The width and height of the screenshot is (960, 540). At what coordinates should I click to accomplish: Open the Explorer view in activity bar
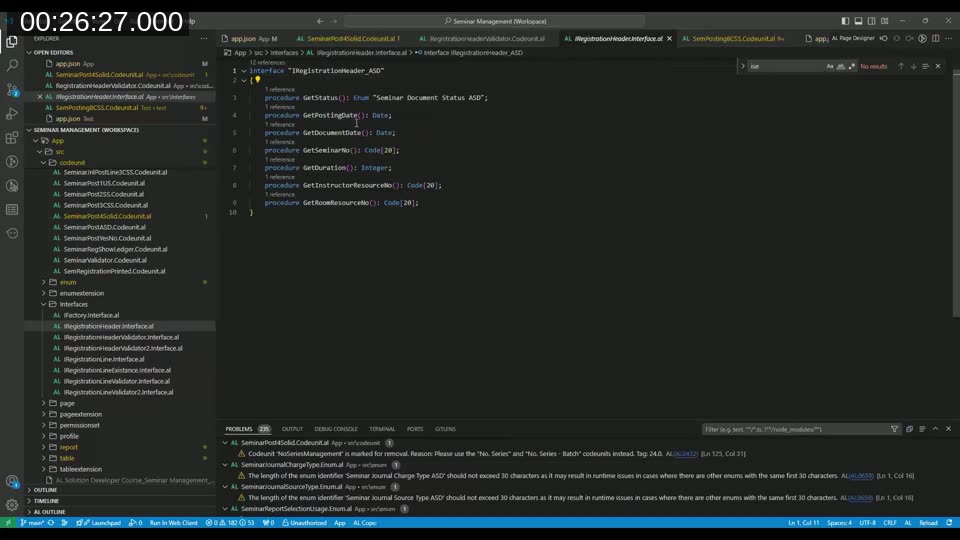point(12,41)
